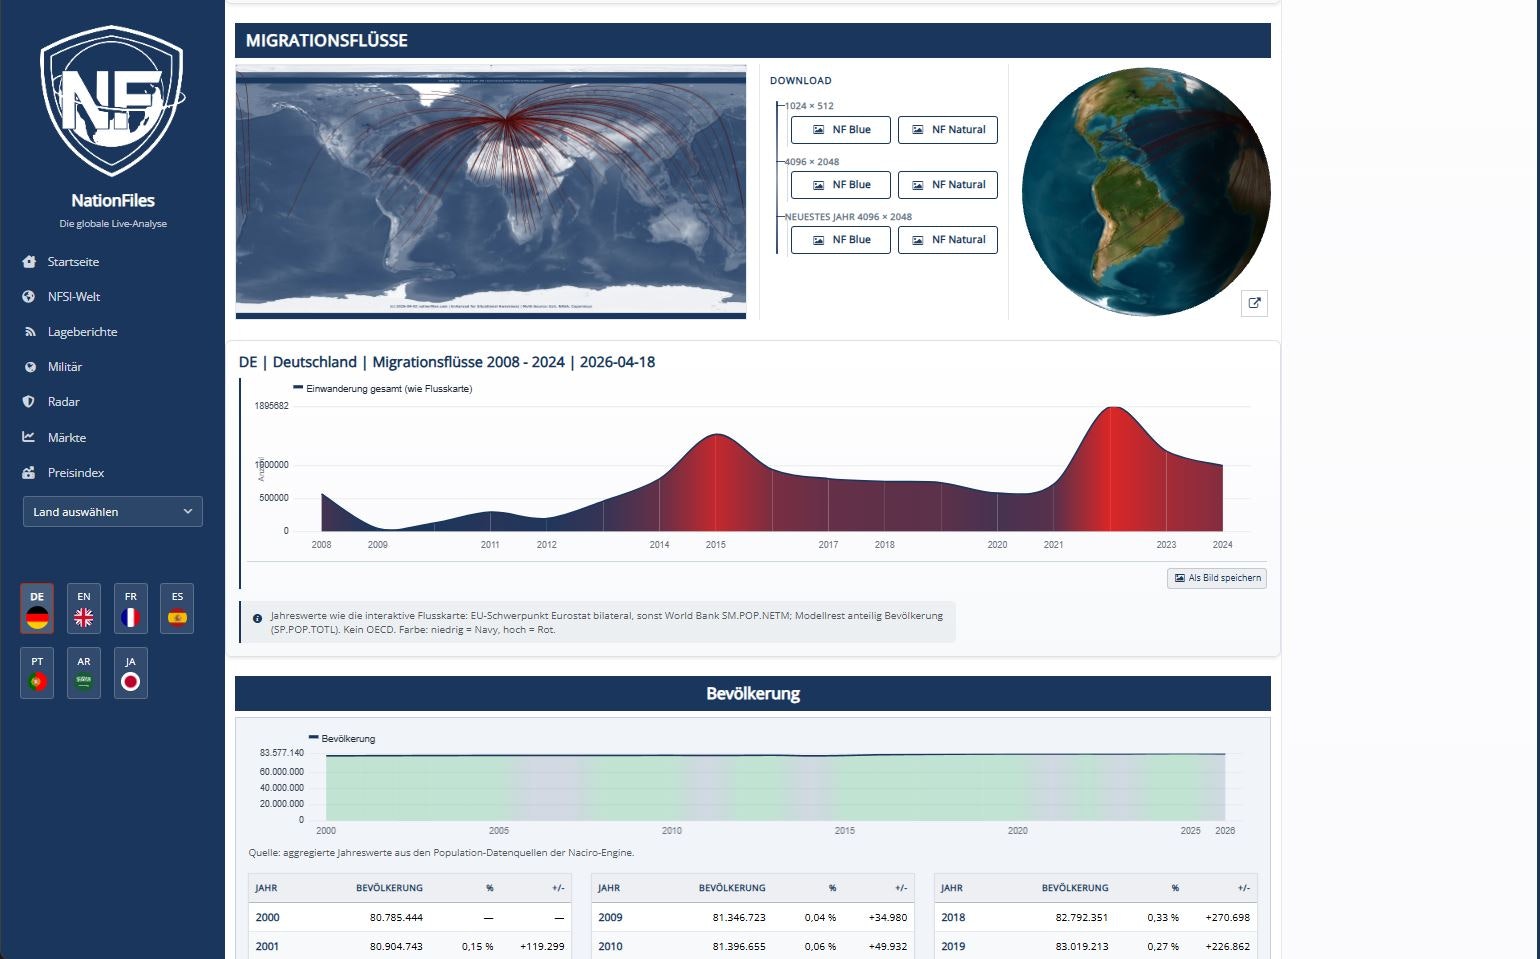Click the migration flow world map image
Viewport: 1540px width, 959px height.
491,192
